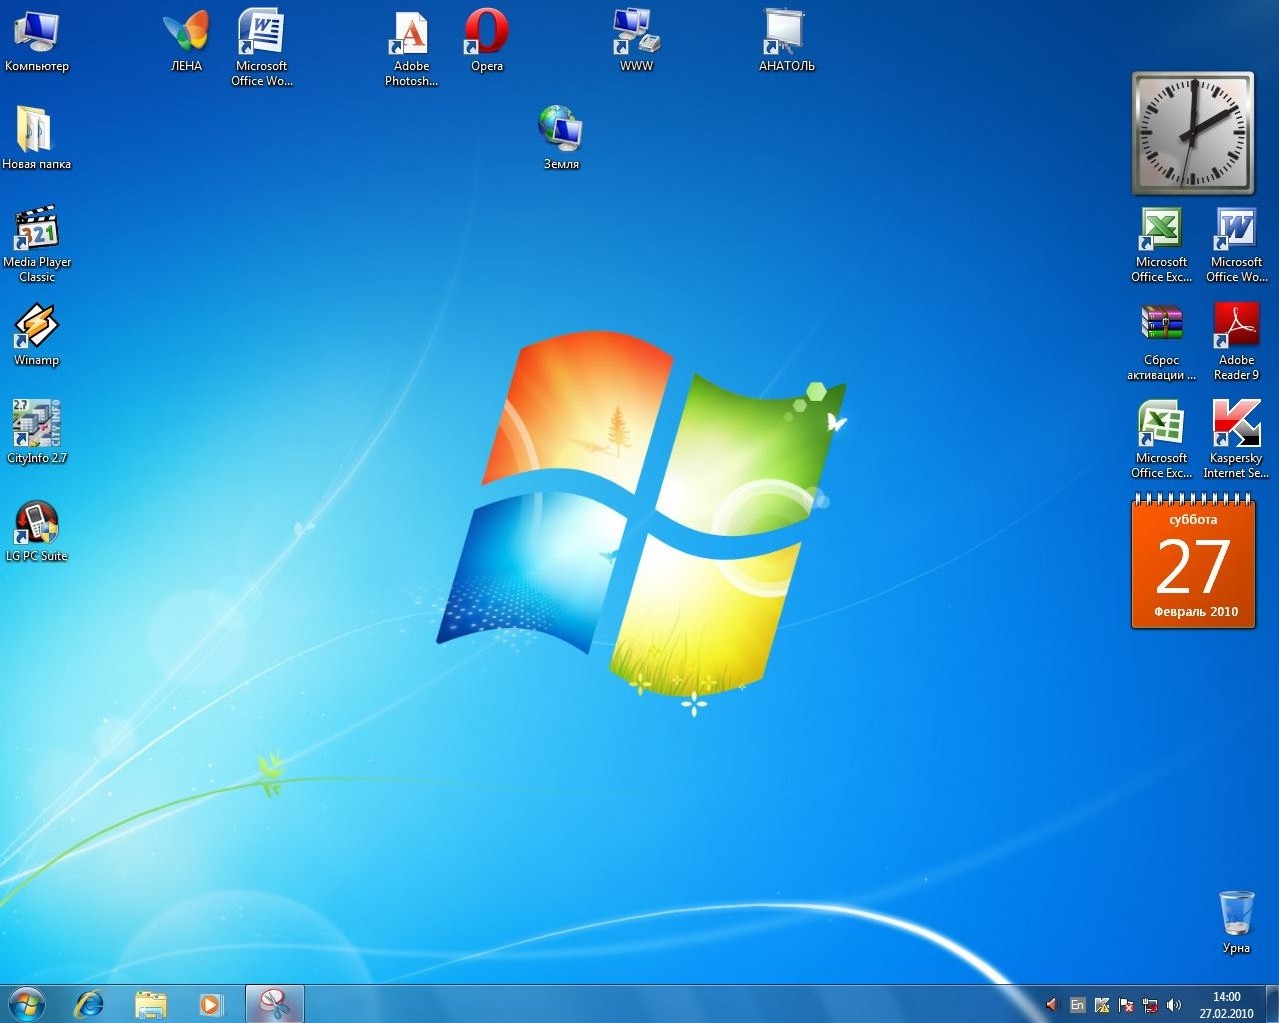The width and height of the screenshot is (1279, 1023).
Task: Select the Урна recycle bin
Action: tap(1236, 922)
